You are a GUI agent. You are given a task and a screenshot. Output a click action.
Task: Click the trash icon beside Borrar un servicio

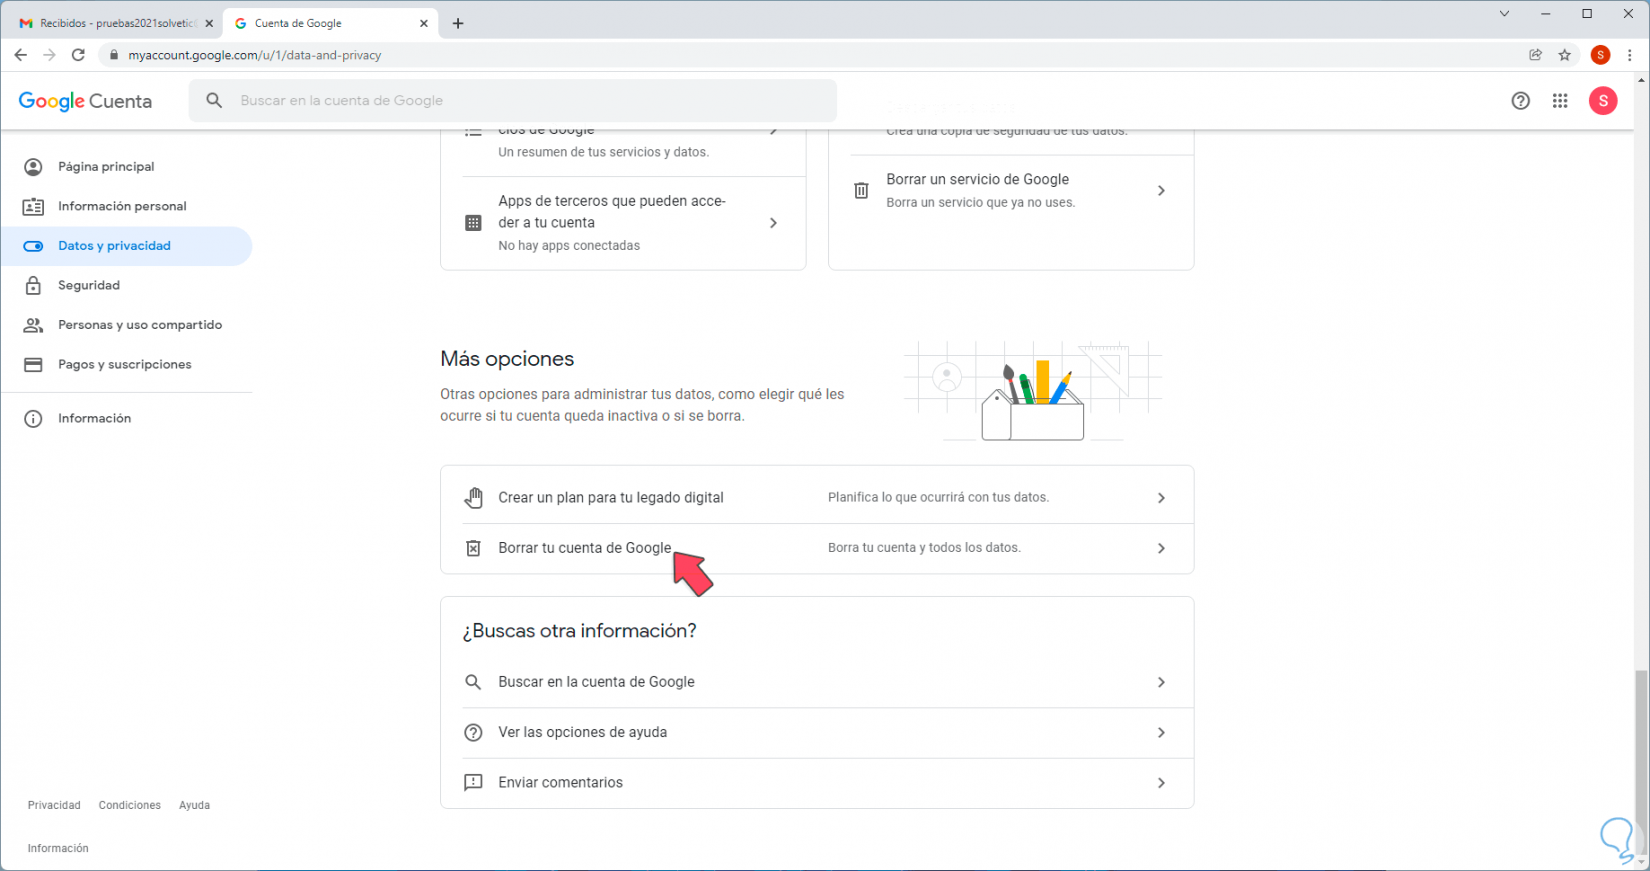click(861, 190)
